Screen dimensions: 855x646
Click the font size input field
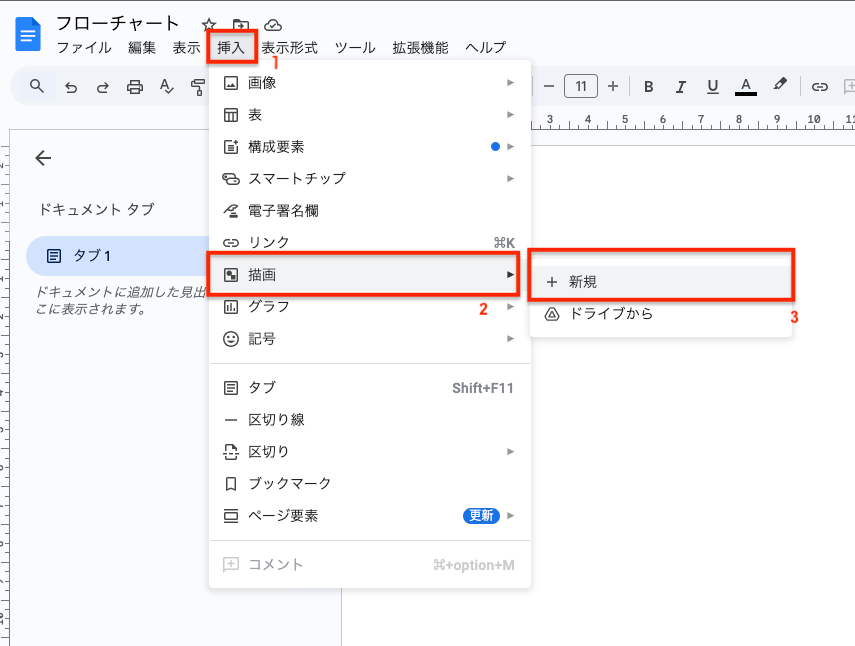pos(581,87)
